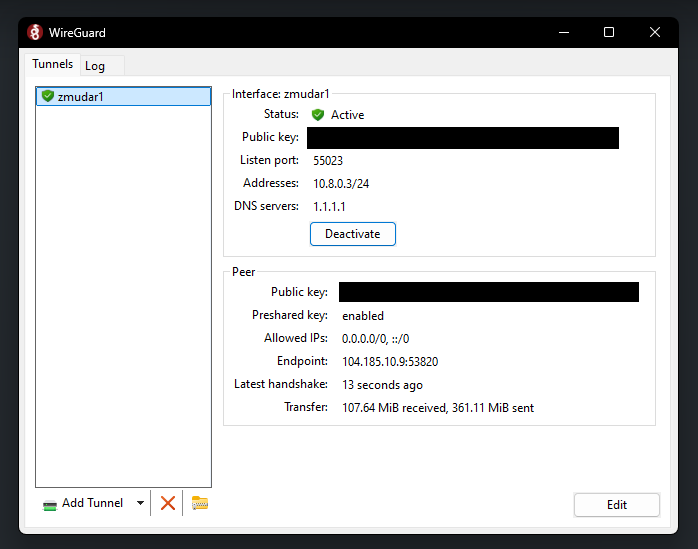This screenshot has height=549, width=698.
Task: Click the WireGuard logo in title bar
Action: [x=35, y=32]
